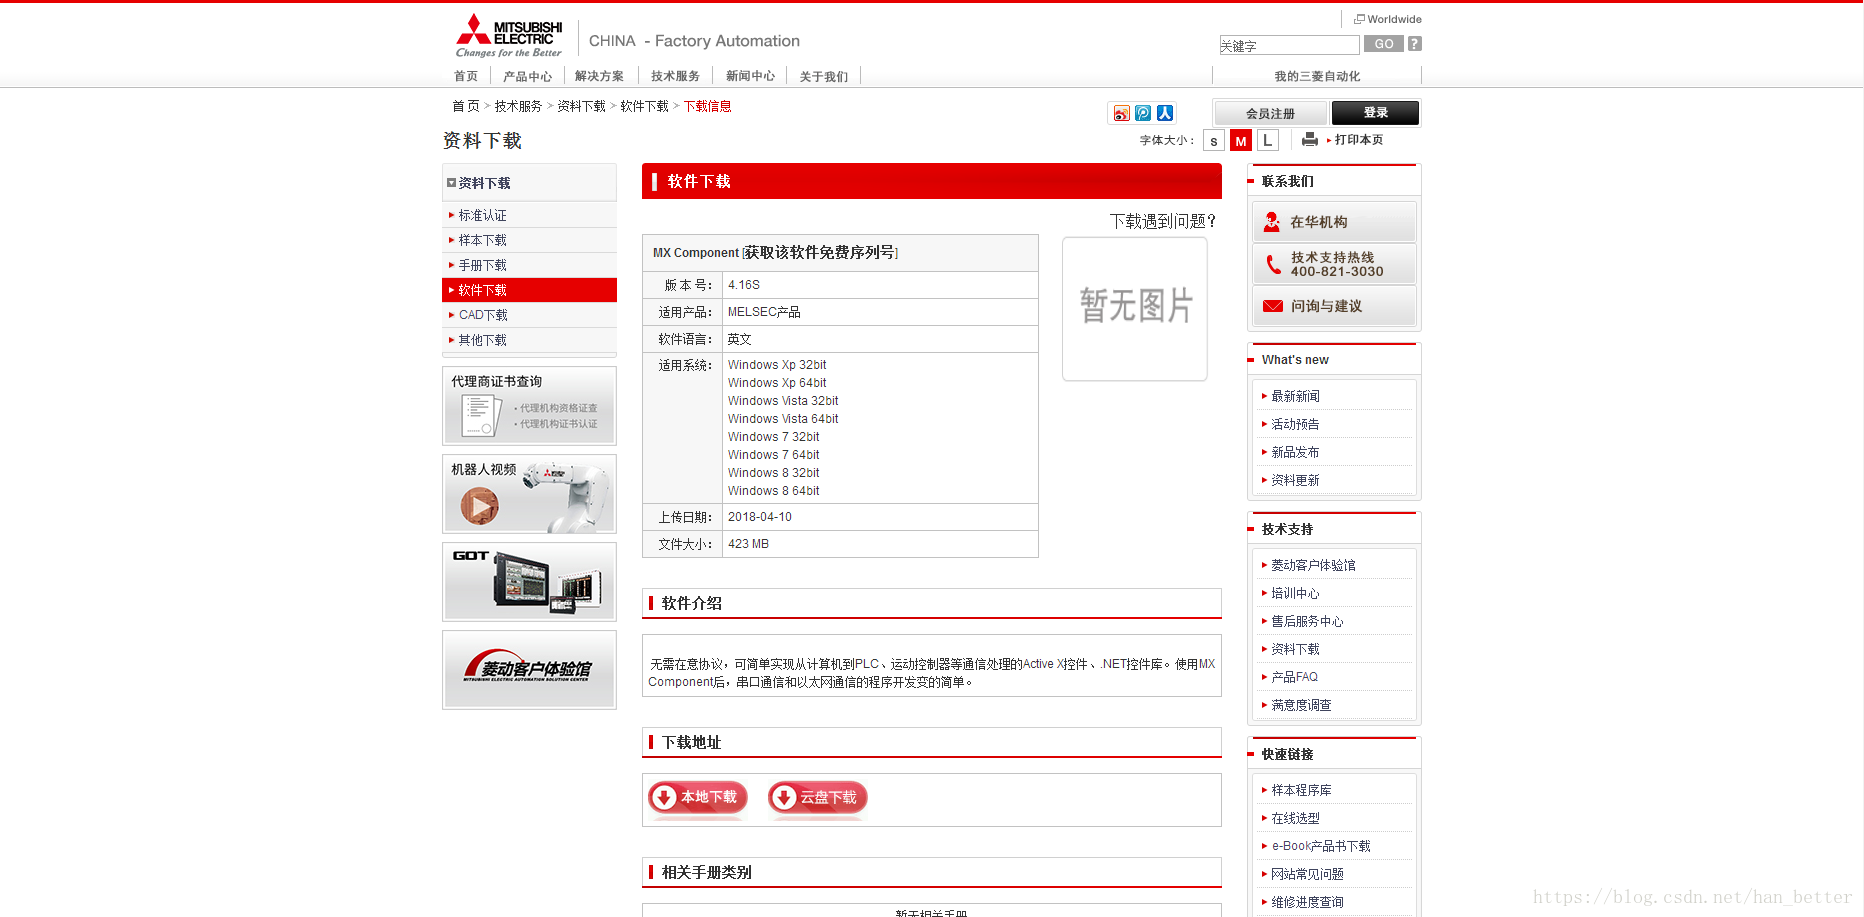Viewport: 1864px width, 917px height.
Task: Share page to Sina Weibo
Action: 1122,114
